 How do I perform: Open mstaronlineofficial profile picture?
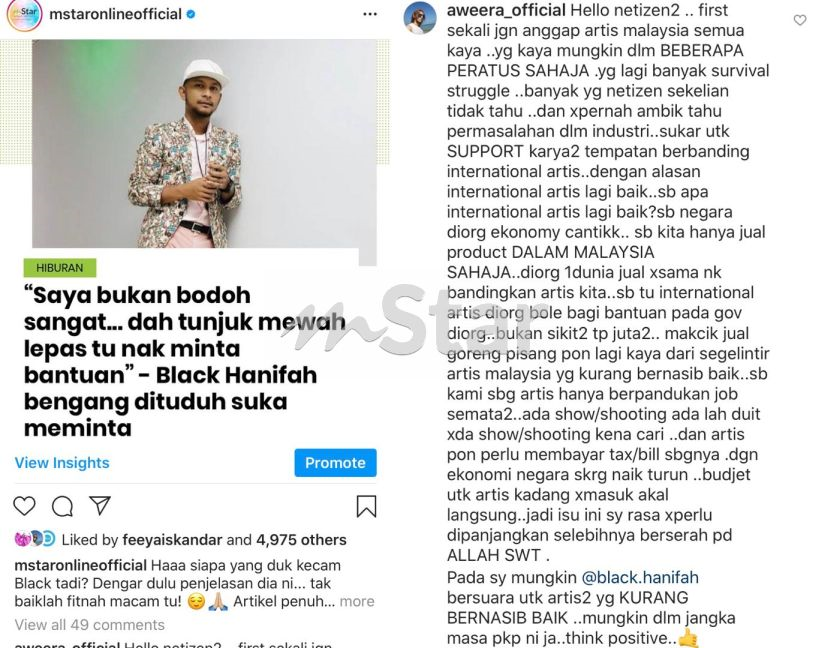[x=24, y=14]
